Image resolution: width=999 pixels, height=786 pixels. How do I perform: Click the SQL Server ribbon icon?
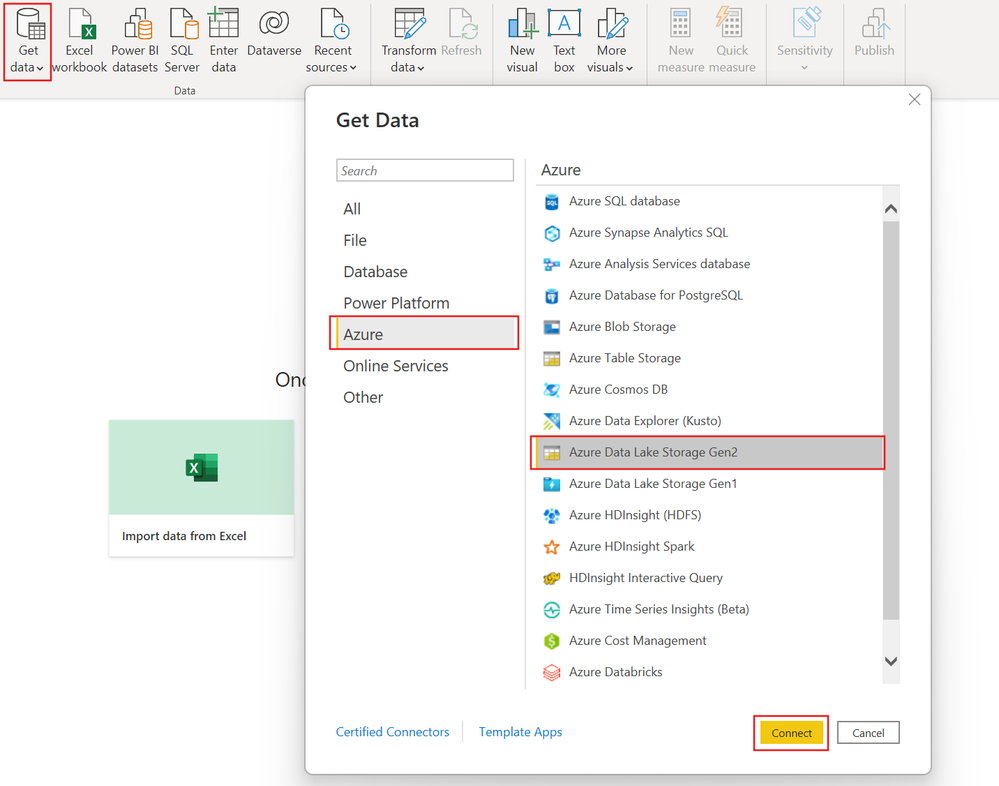pos(182,42)
